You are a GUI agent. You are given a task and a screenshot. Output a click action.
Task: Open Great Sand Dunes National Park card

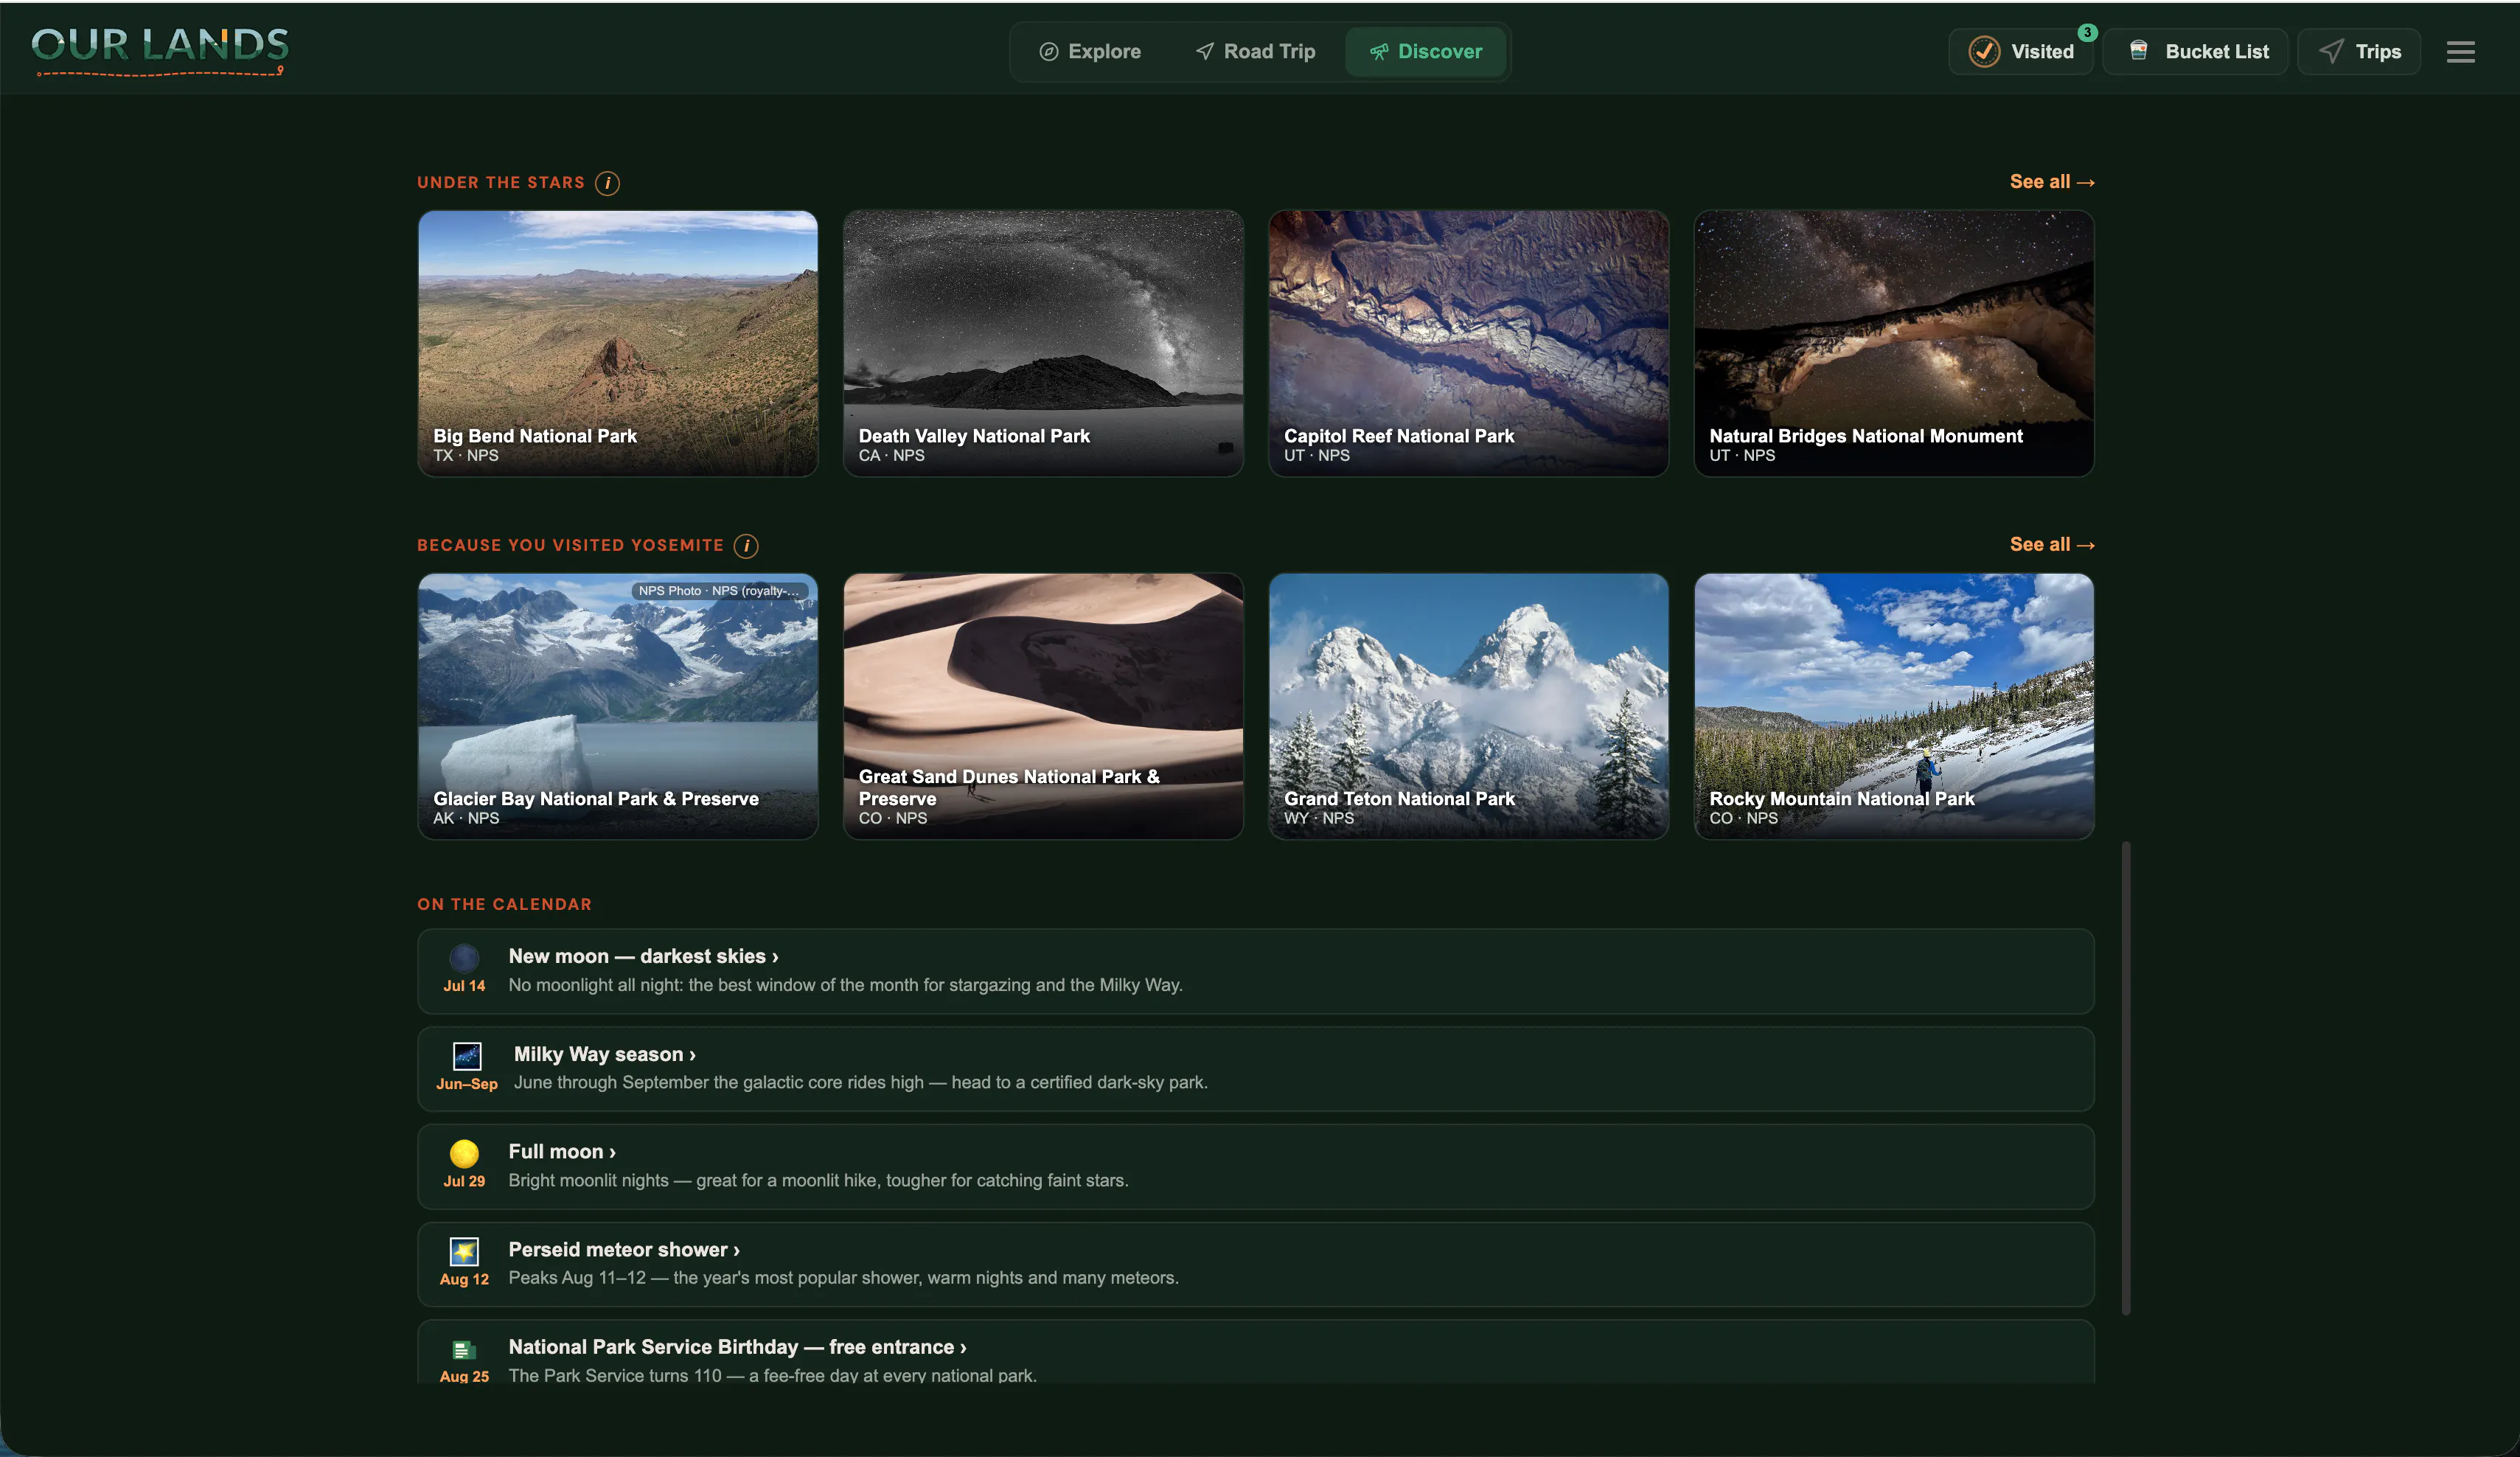[x=1043, y=706]
